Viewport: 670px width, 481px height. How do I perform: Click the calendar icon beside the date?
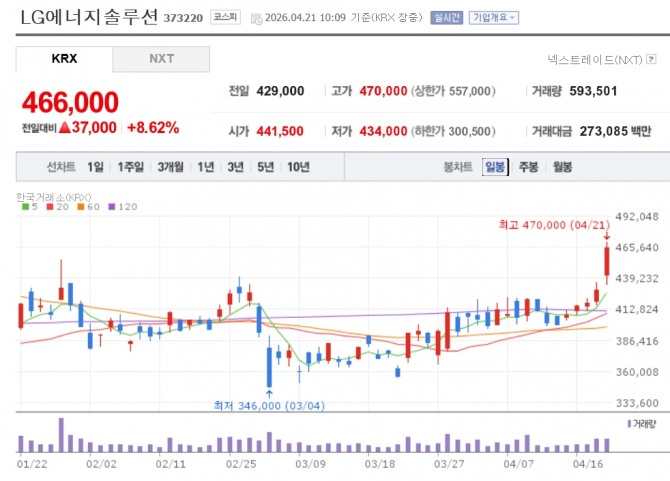[256, 19]
